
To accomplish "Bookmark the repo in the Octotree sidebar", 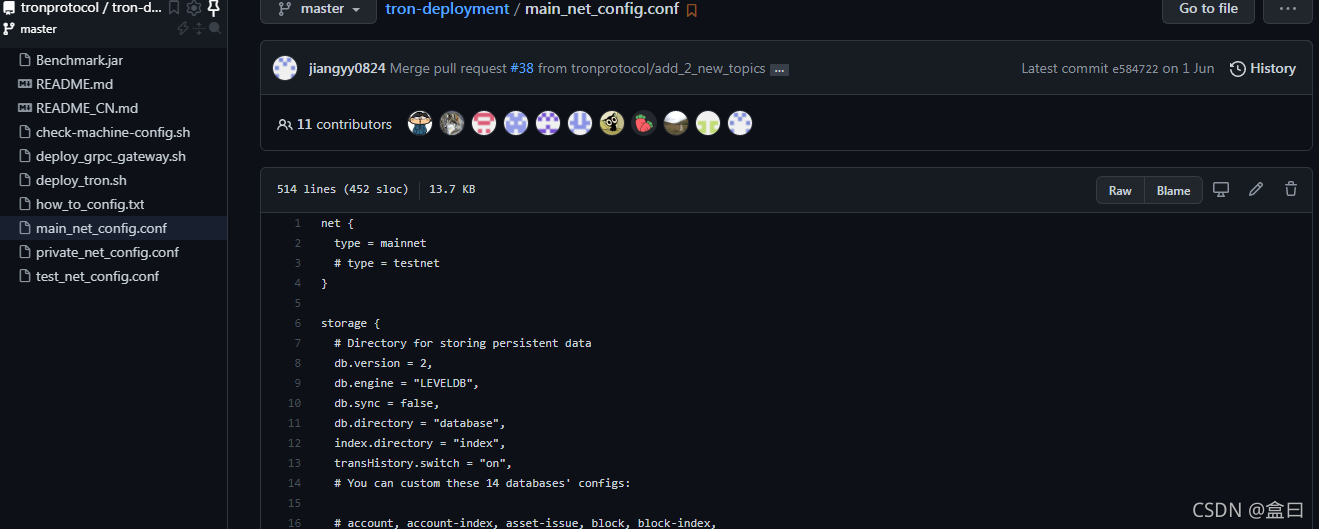I will pyautogui.click(x=174, y=8).
